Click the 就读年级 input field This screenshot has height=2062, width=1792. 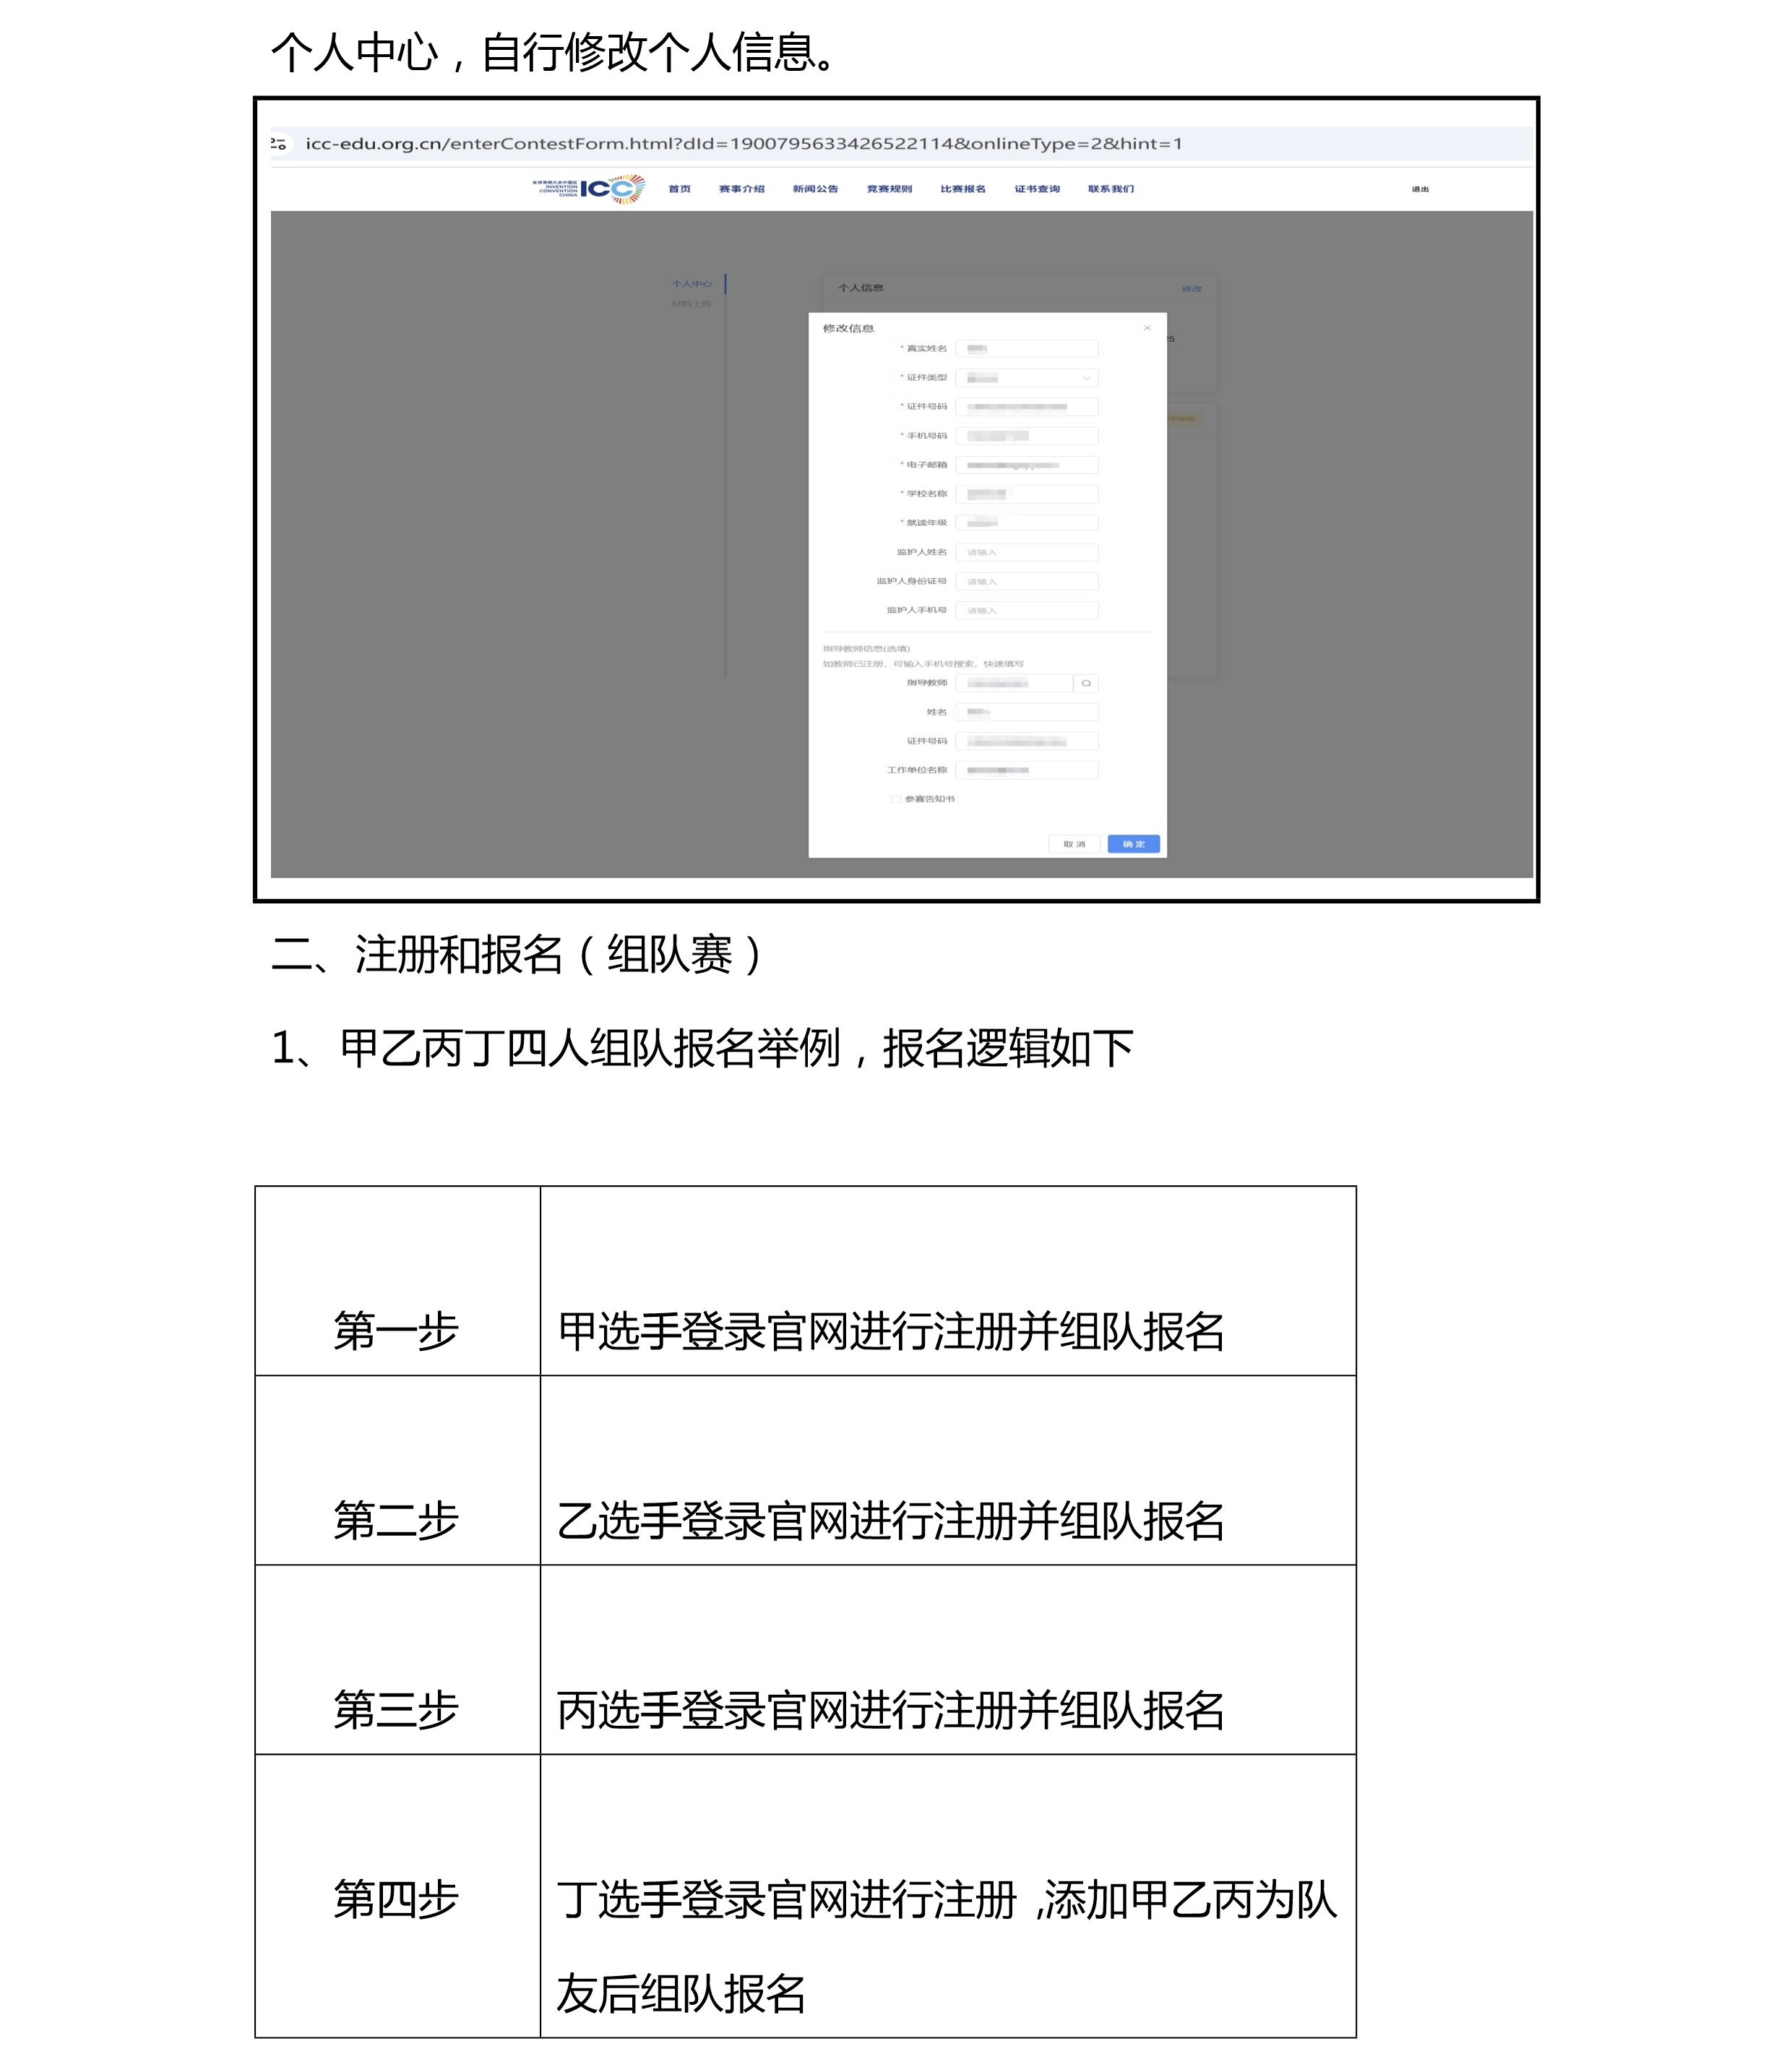point(1027,523)
